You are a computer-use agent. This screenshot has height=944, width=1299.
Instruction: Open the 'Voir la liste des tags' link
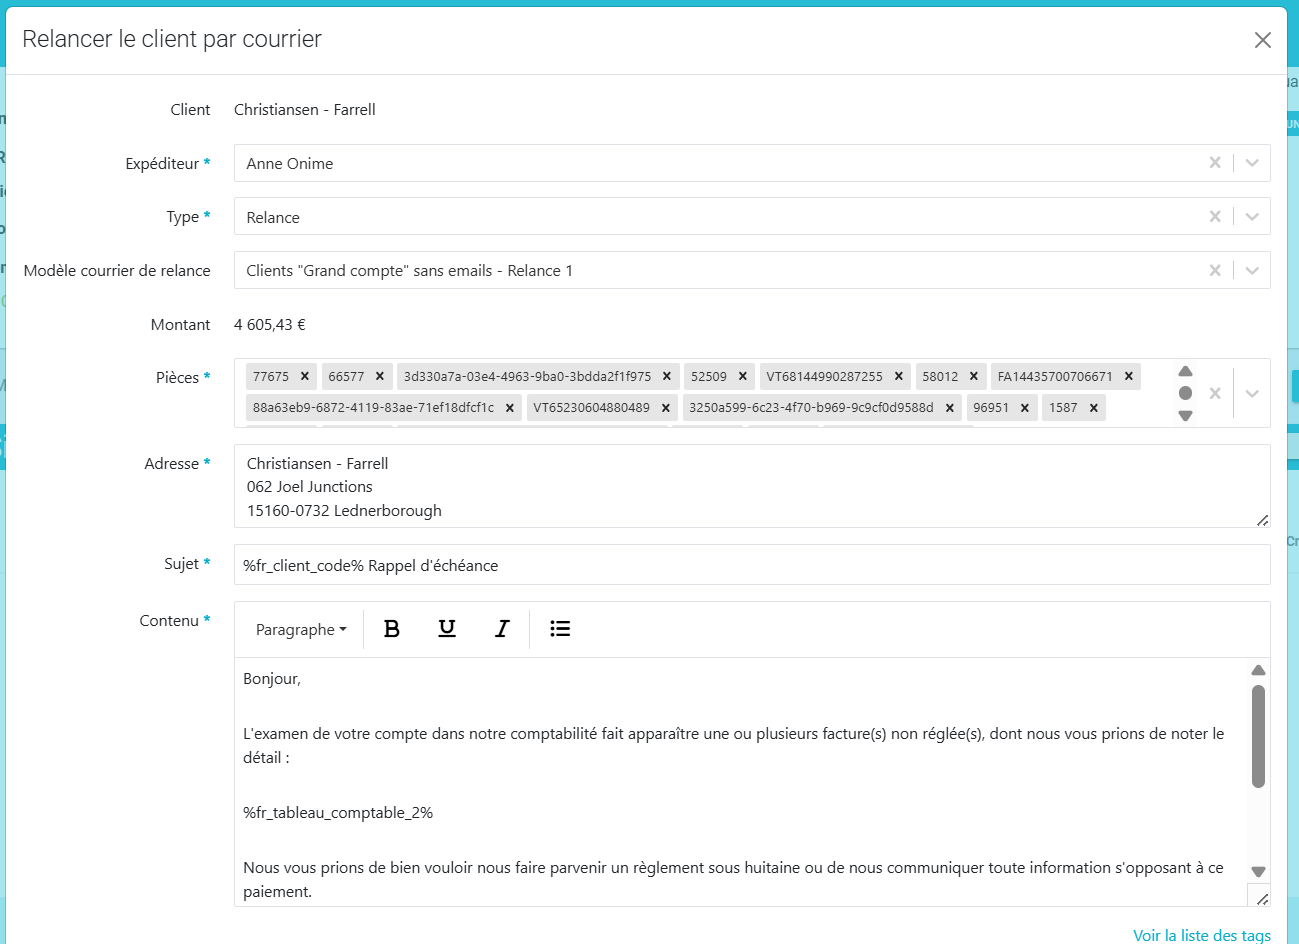1202,935
